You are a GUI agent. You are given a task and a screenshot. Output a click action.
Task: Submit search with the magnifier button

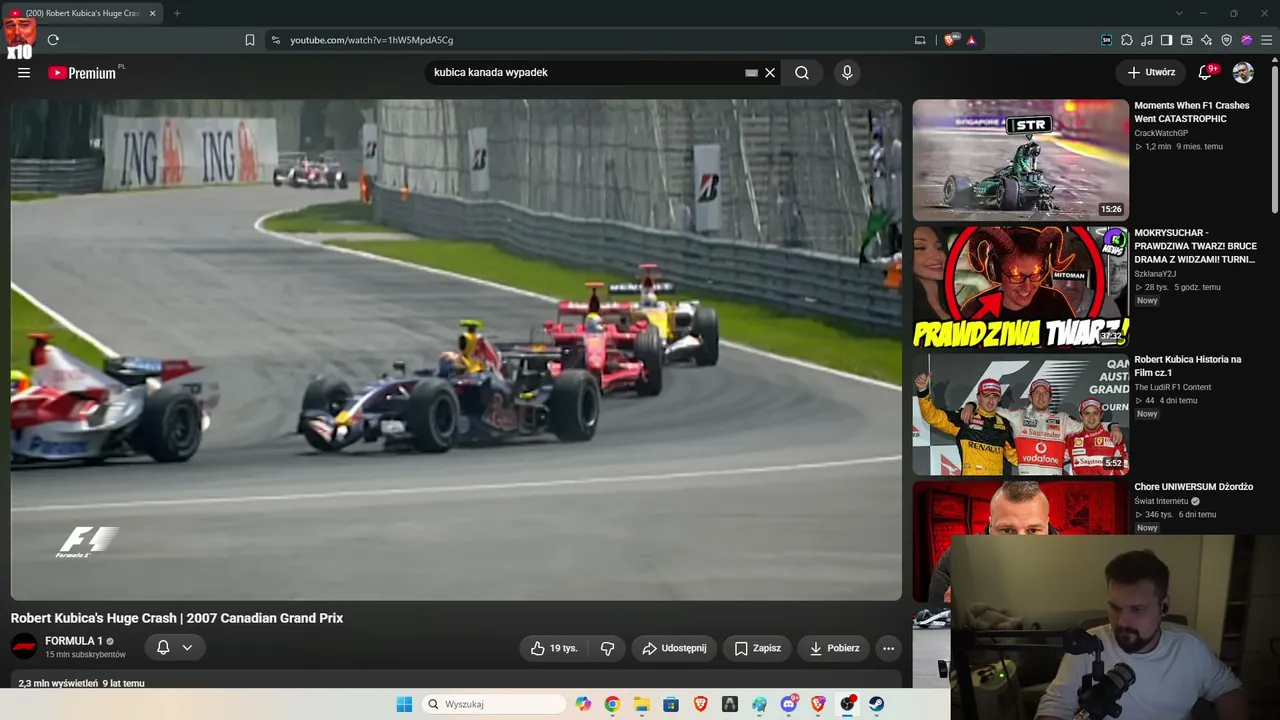coord(802,72)
